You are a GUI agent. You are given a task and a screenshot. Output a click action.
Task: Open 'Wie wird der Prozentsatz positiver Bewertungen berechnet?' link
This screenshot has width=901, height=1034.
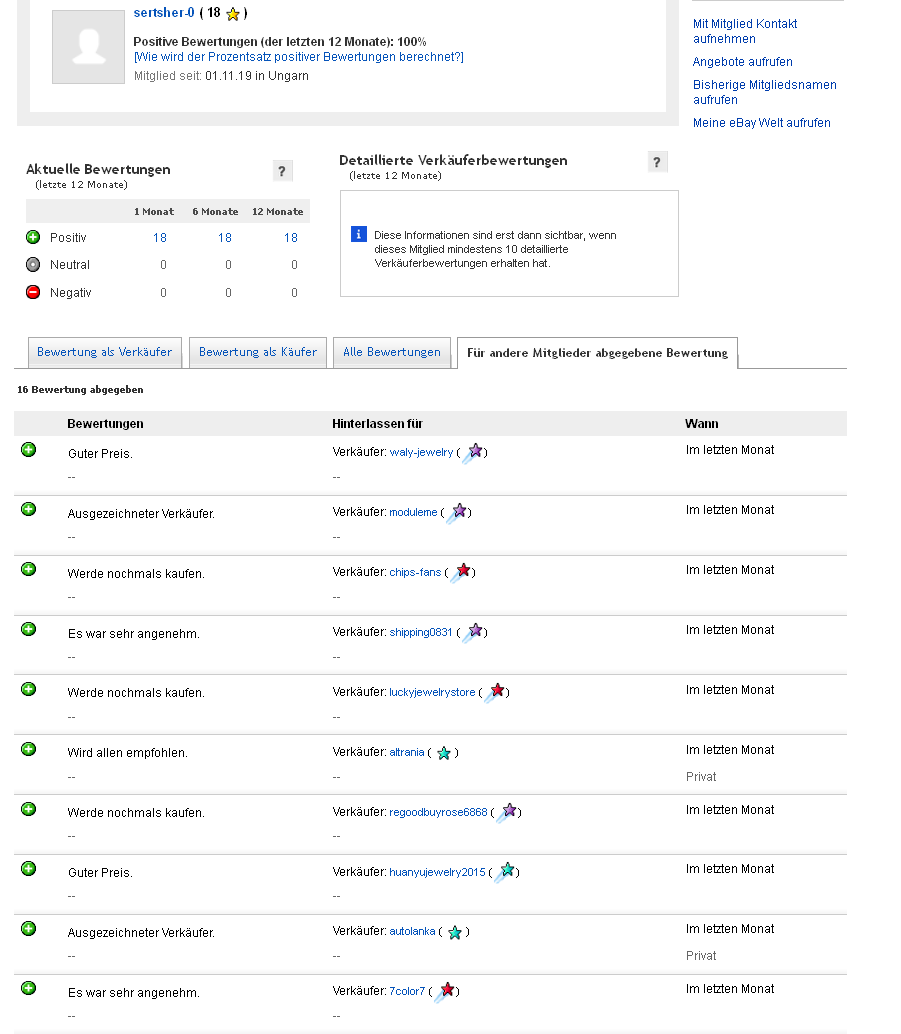(299, 57)
